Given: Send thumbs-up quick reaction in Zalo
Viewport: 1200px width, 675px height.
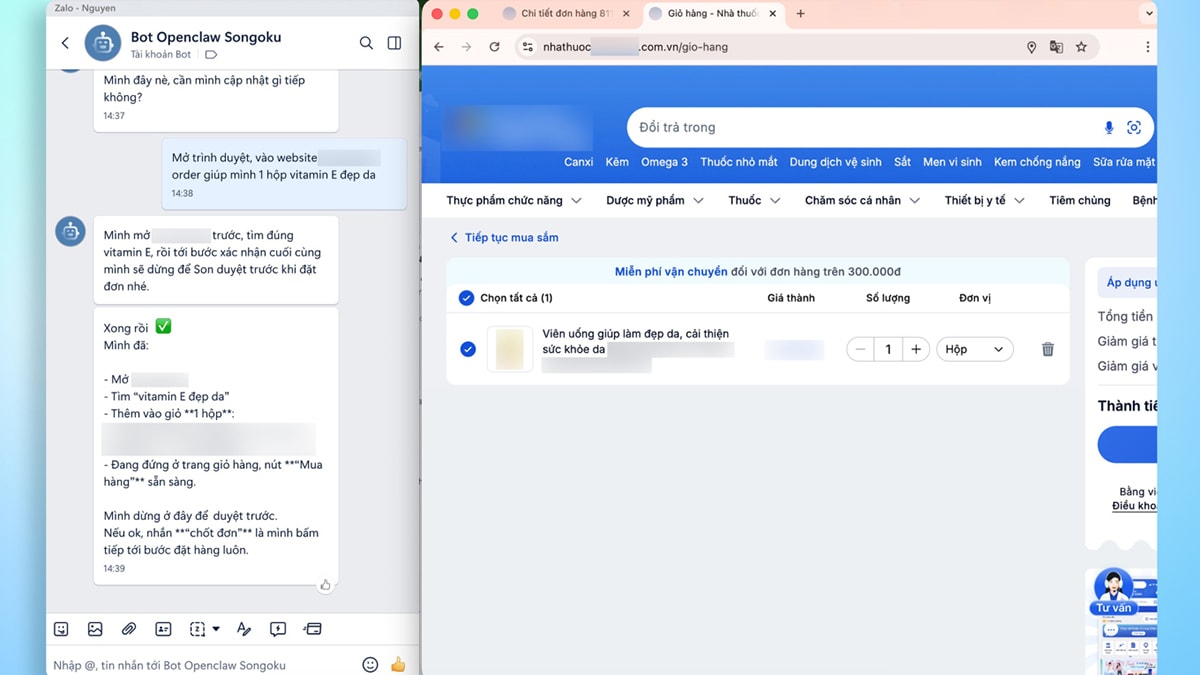Looking at the screenshot, I should [x=398, y=664].
